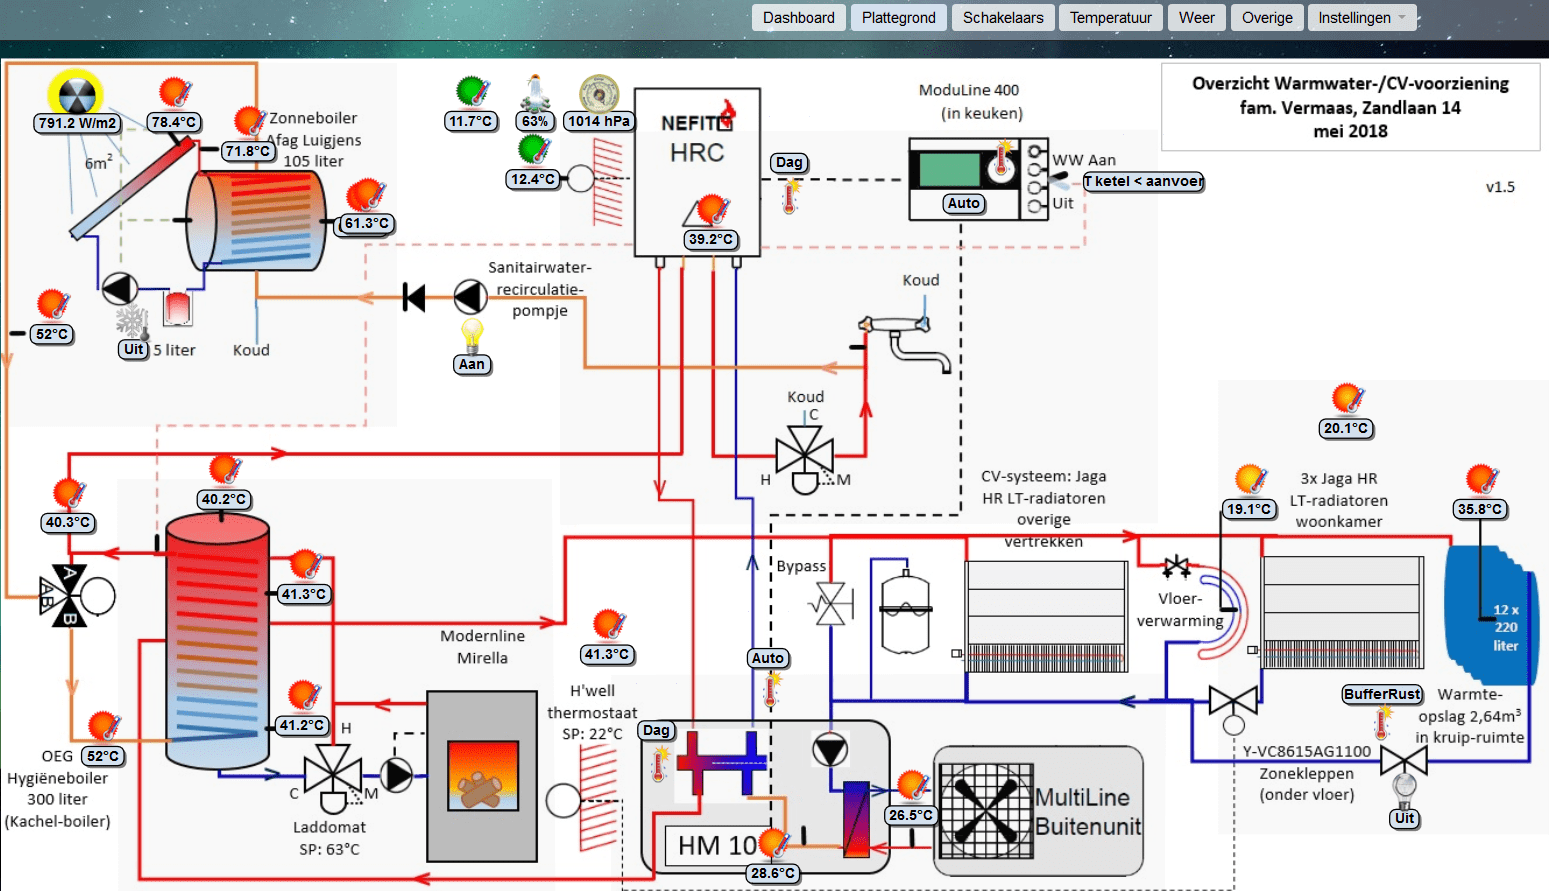Click the thermometer icon beneath H'well Dag
Viewport: 1549px width, 891px height.
[659, 763]
